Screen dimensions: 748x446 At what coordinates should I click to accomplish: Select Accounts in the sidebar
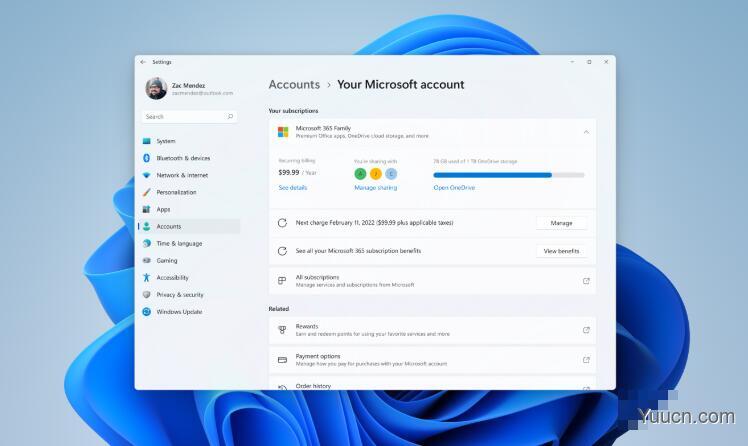189,227
